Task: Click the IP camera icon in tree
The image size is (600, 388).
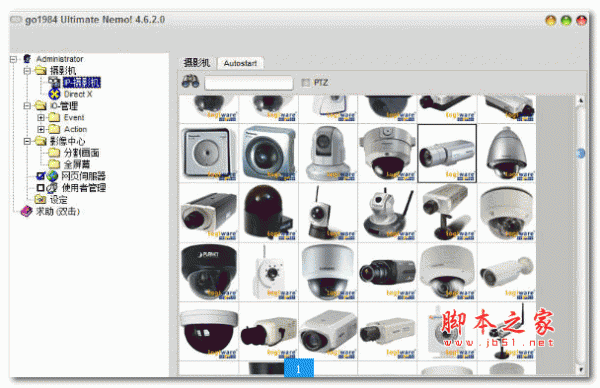Action: pyautogui.click(x=54, y=82)
